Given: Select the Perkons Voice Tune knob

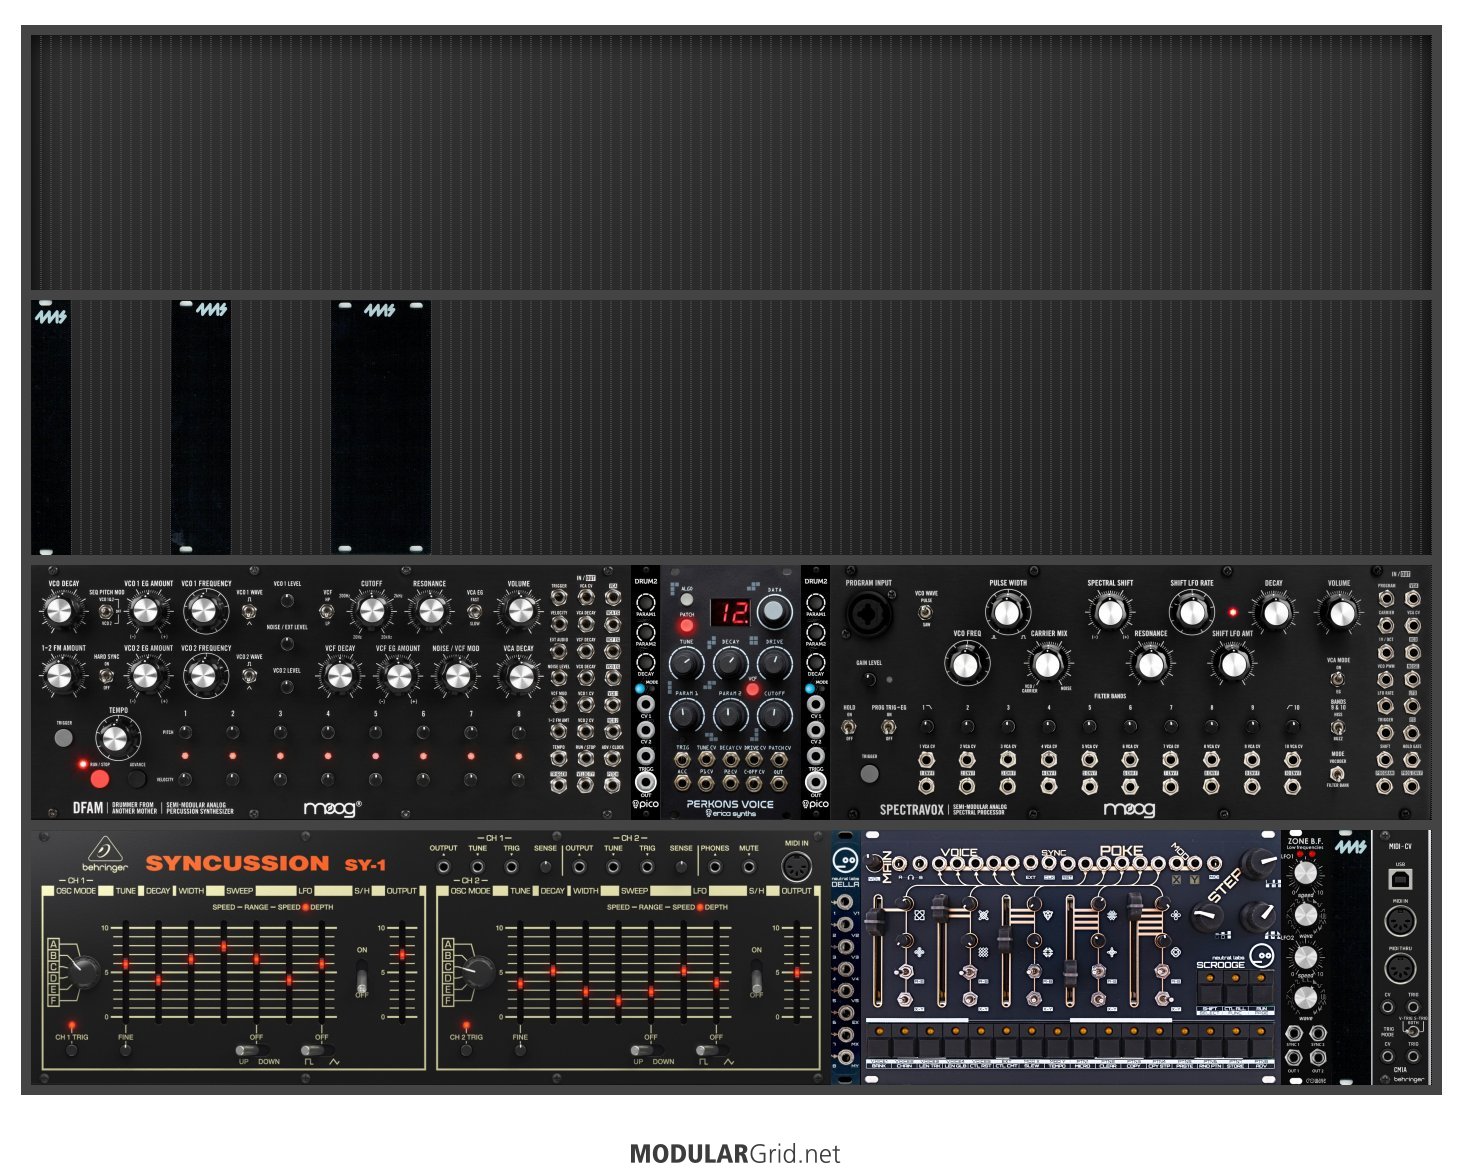Looking at the screenshot, I should point(686,663).
